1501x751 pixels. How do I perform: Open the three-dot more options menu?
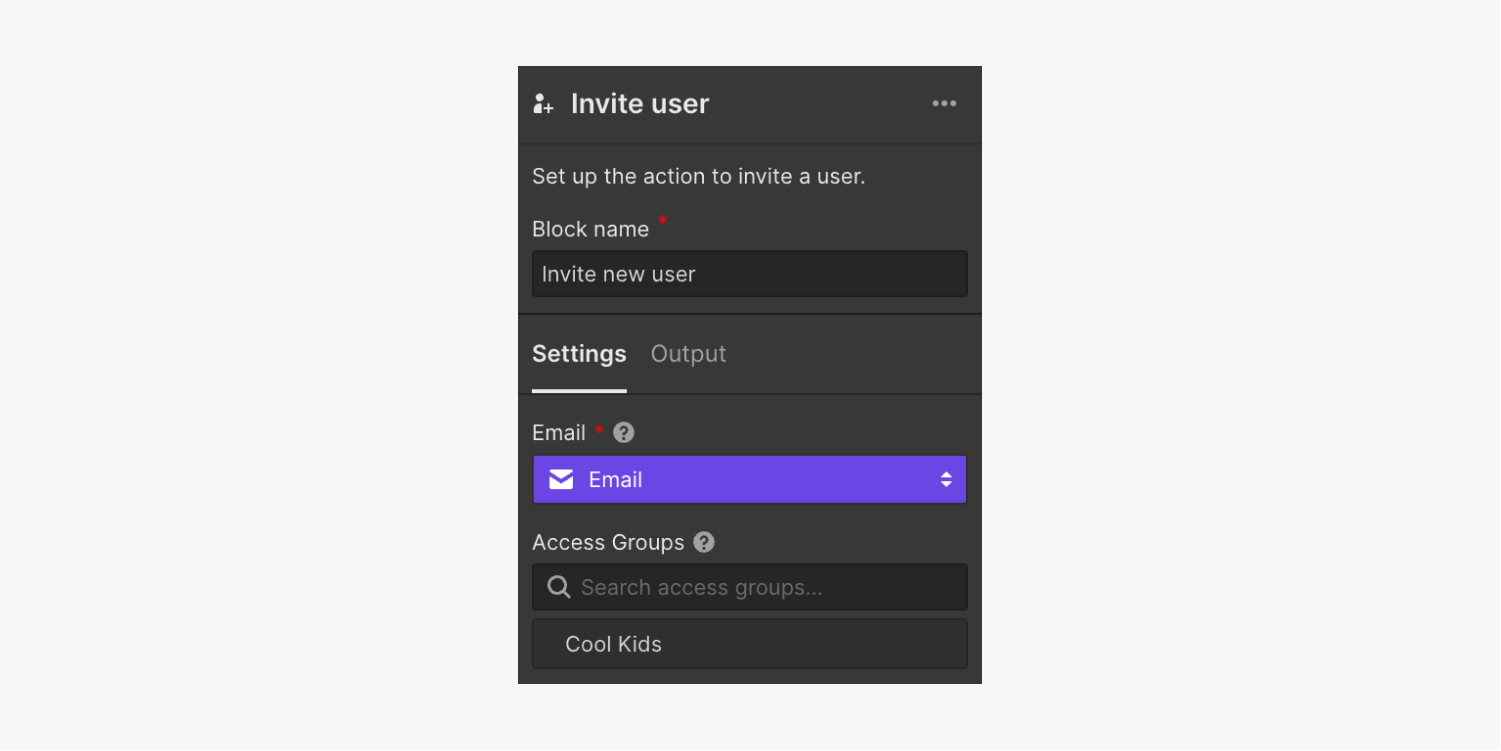pyautogui.click(x=944, y=104)
